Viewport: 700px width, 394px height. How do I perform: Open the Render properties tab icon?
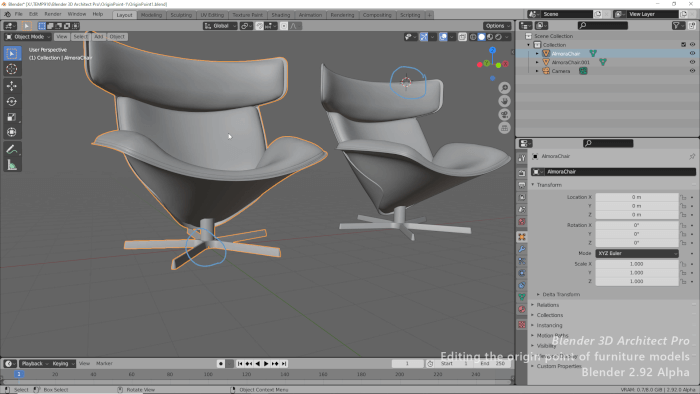[522, 173]
